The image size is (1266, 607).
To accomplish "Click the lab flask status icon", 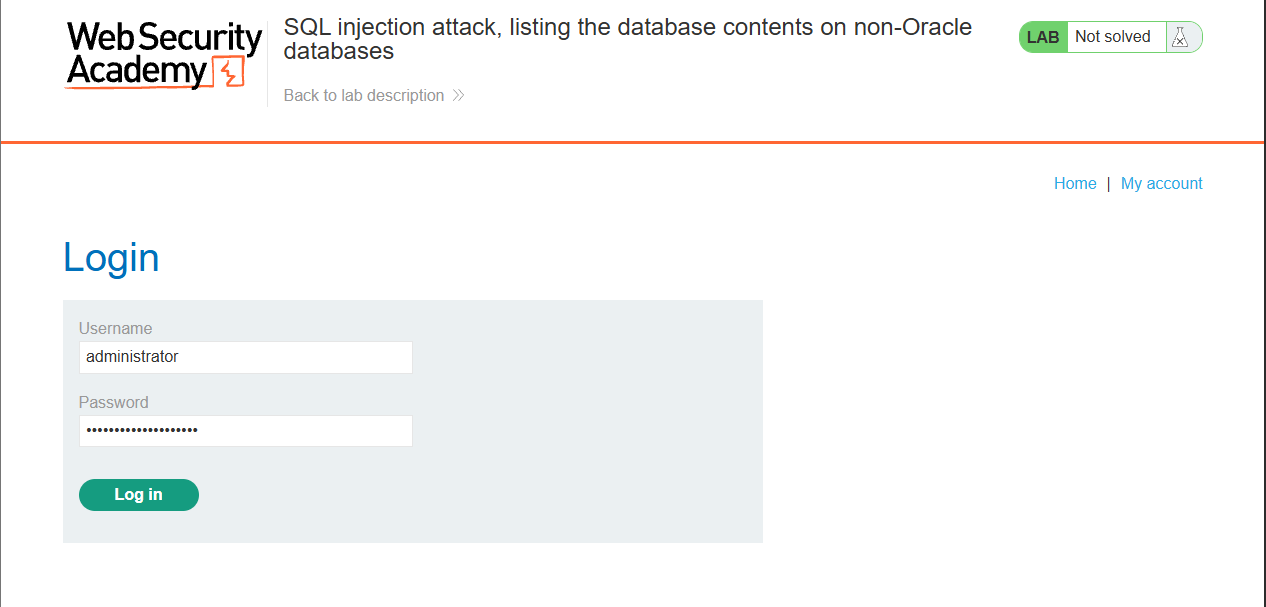I will click(x=1180, y=37).
